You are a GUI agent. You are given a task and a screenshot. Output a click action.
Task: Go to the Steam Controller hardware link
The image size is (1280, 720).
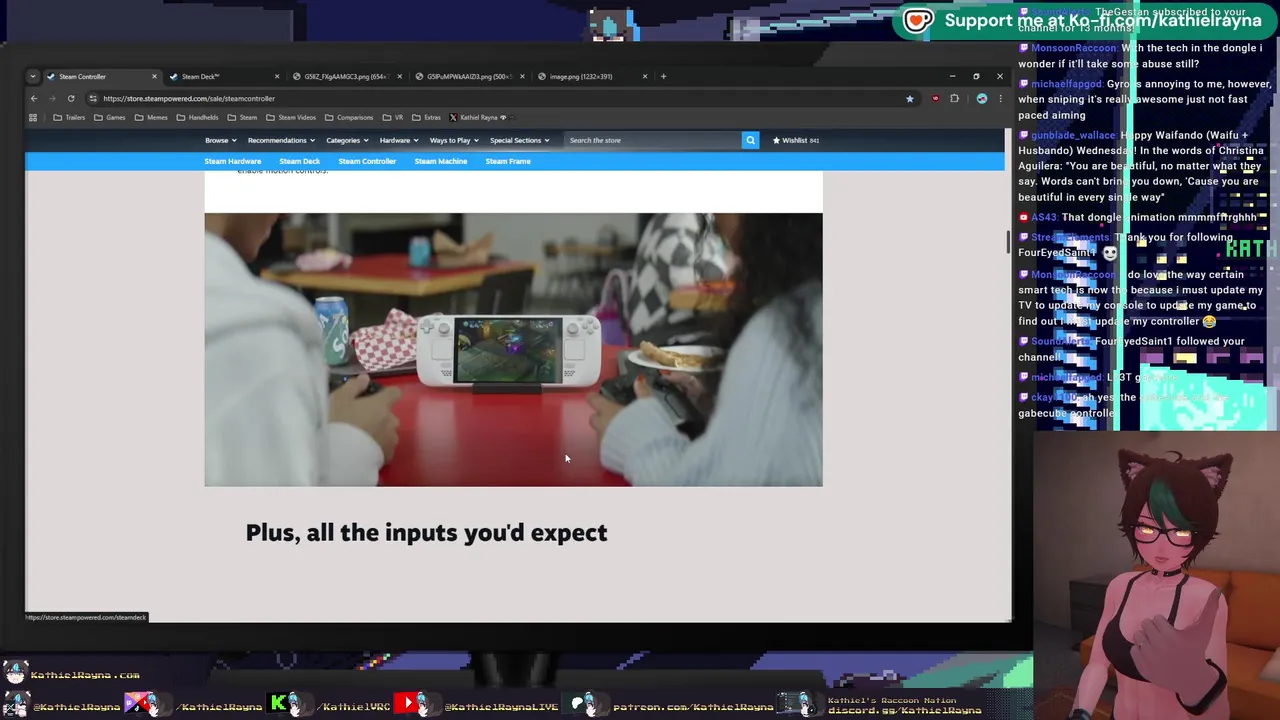pos(367,161)
